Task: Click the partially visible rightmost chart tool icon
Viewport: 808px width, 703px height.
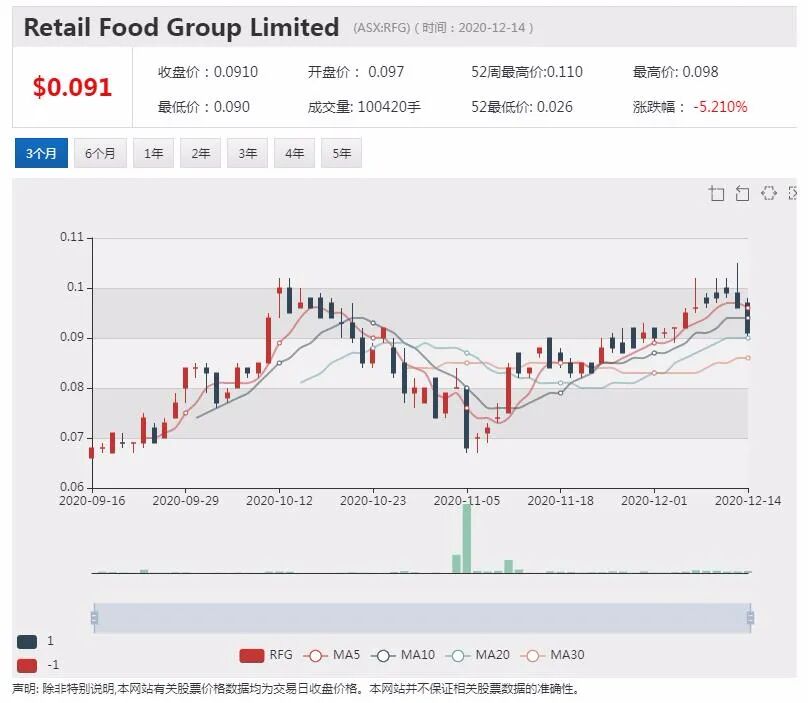Action: (793, 193)
